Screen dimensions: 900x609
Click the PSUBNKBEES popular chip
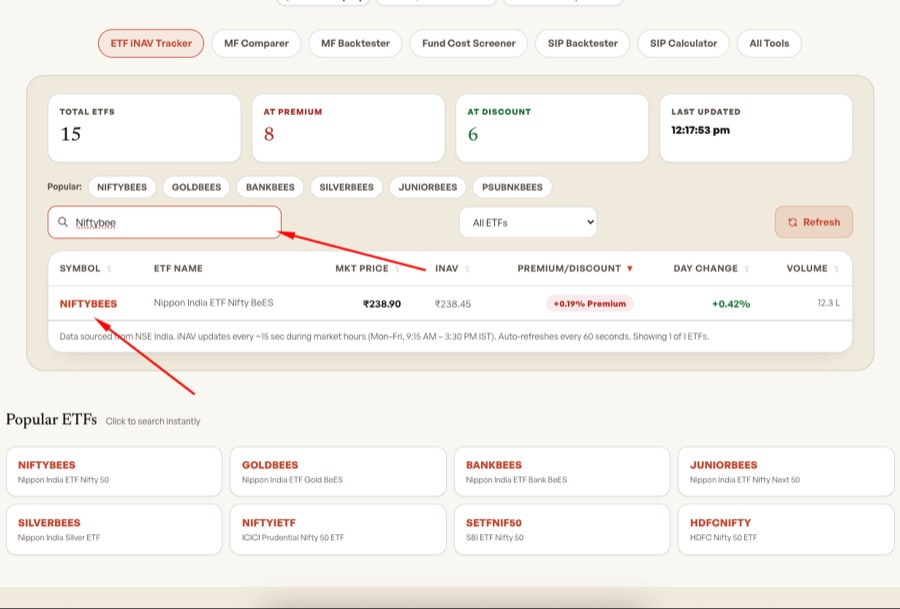[x=512, y=187]
